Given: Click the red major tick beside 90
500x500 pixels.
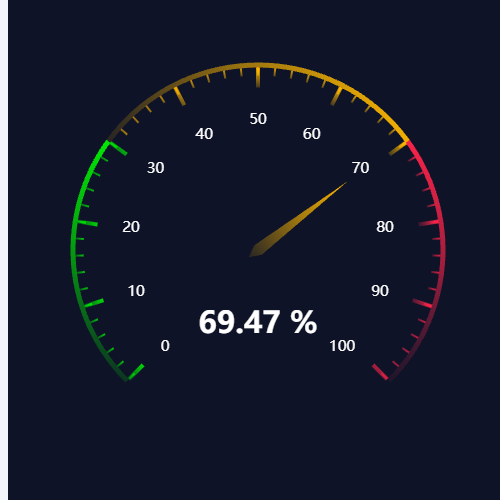Looking at the screenshot, I should [x=422, y=303].
